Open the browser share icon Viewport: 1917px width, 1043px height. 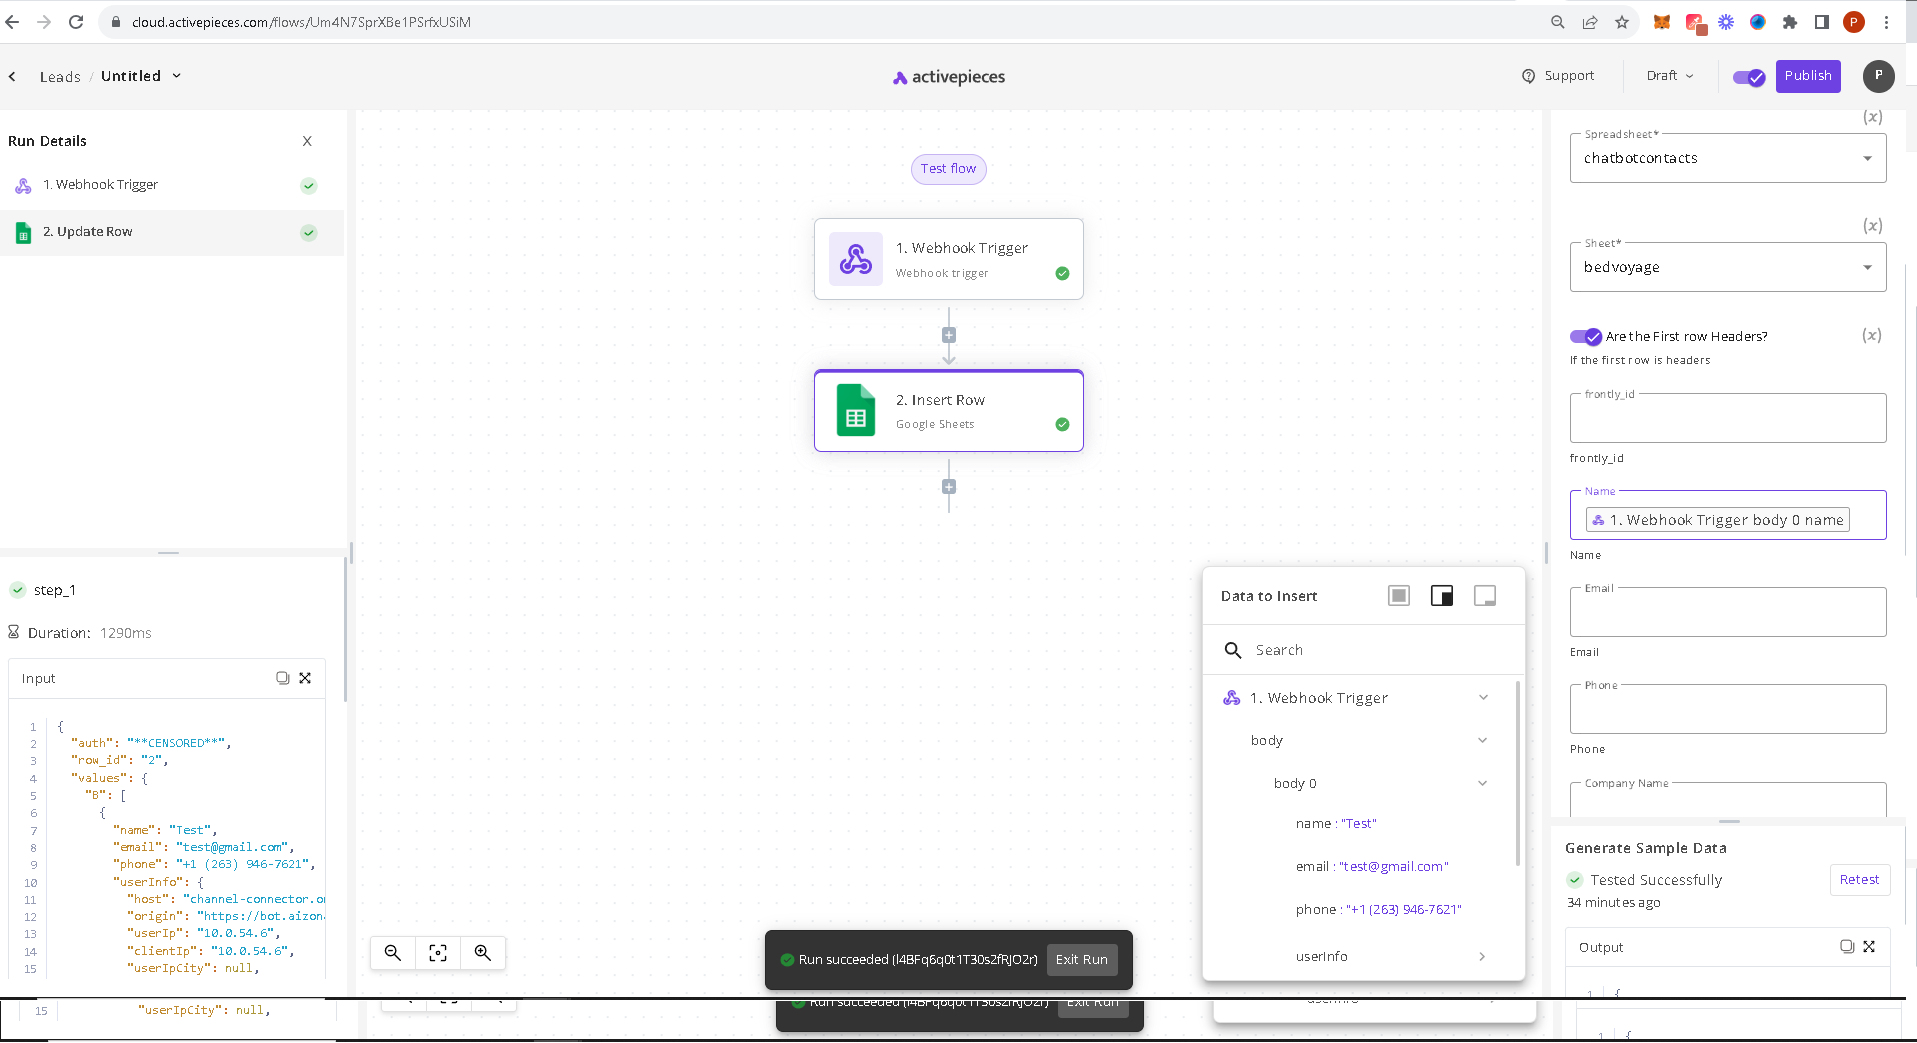[x=1590, y=22]
